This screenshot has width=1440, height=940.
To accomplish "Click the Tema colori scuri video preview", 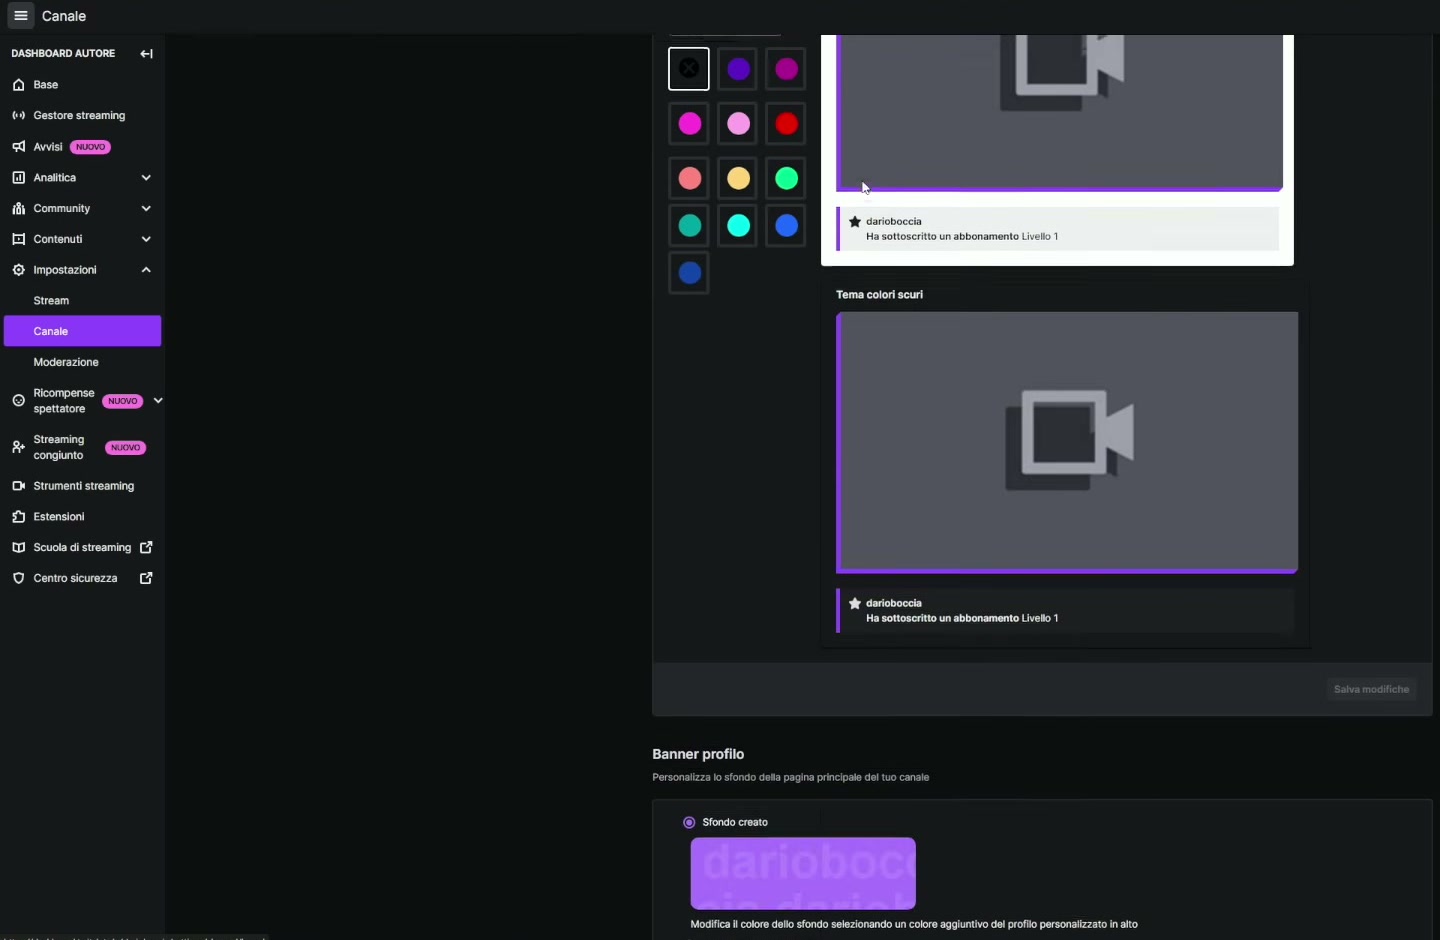I will pos(1067,443).
